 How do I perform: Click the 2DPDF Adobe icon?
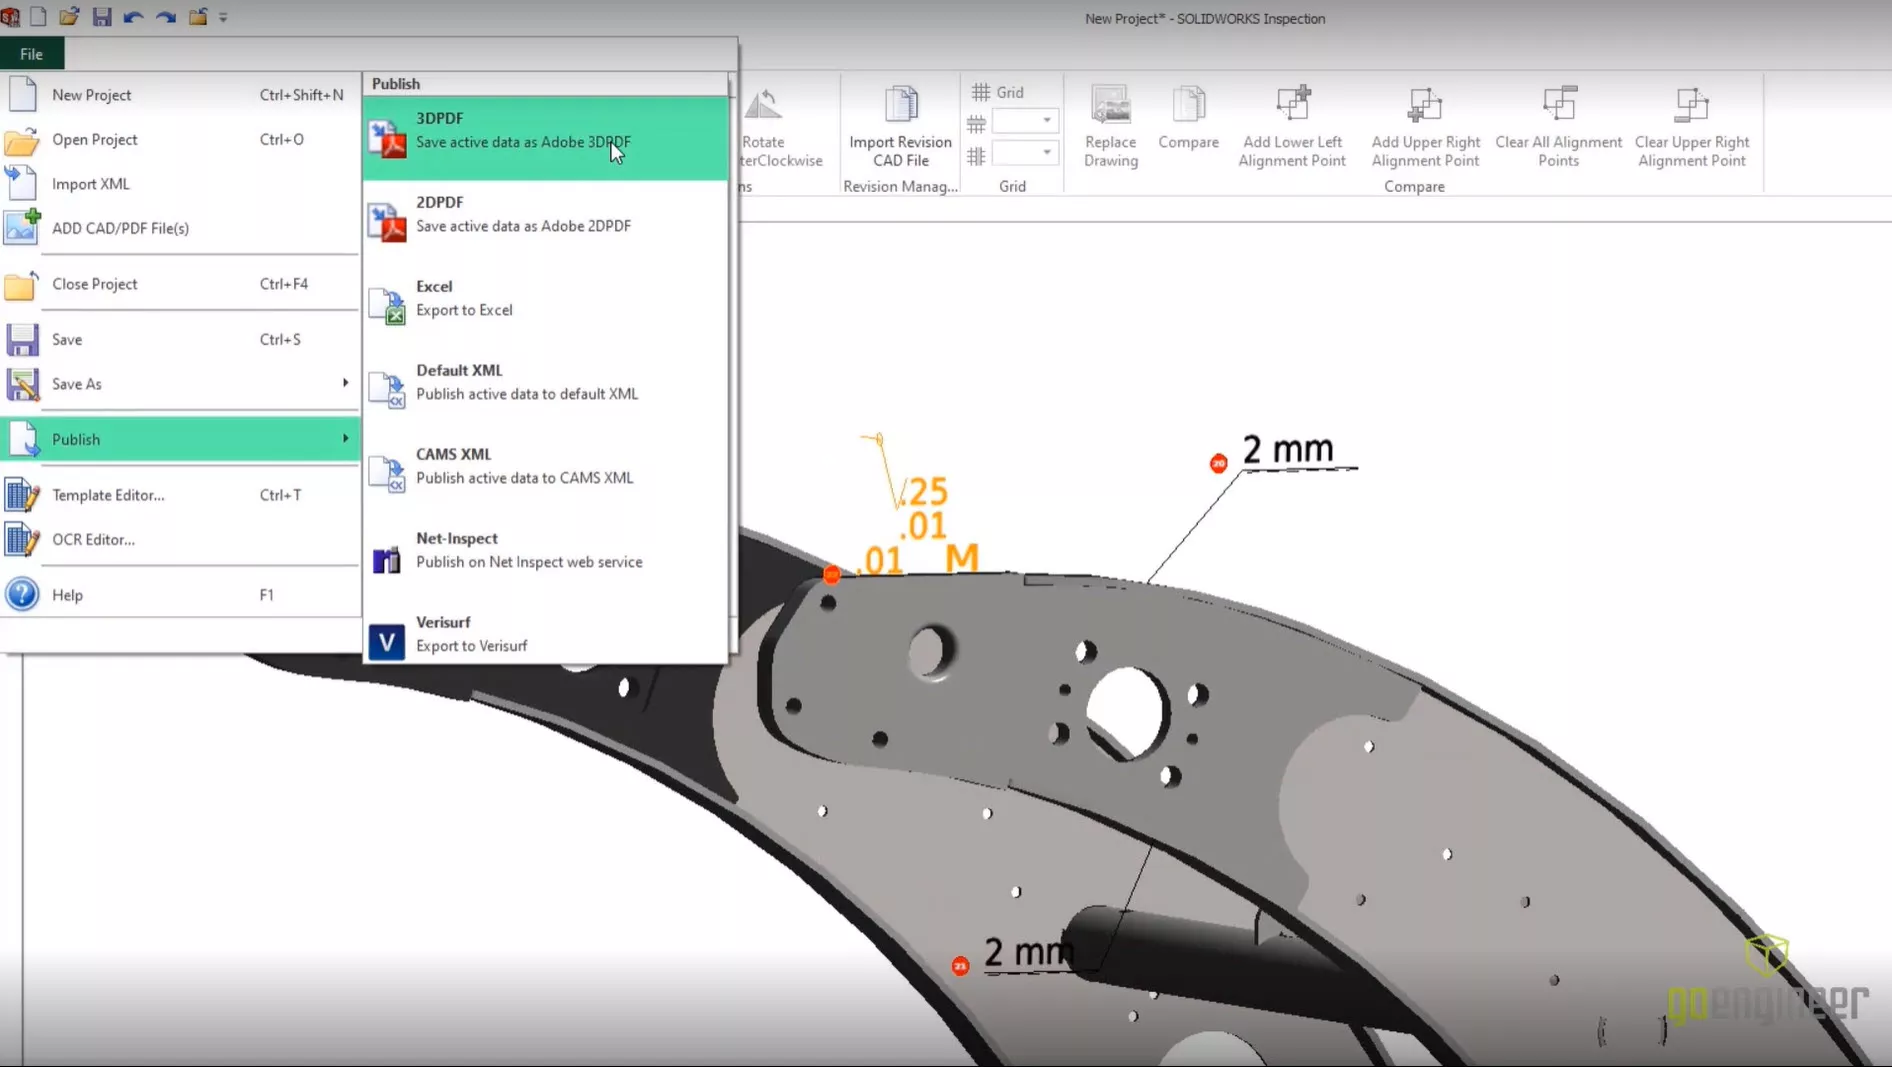point(387,221)
